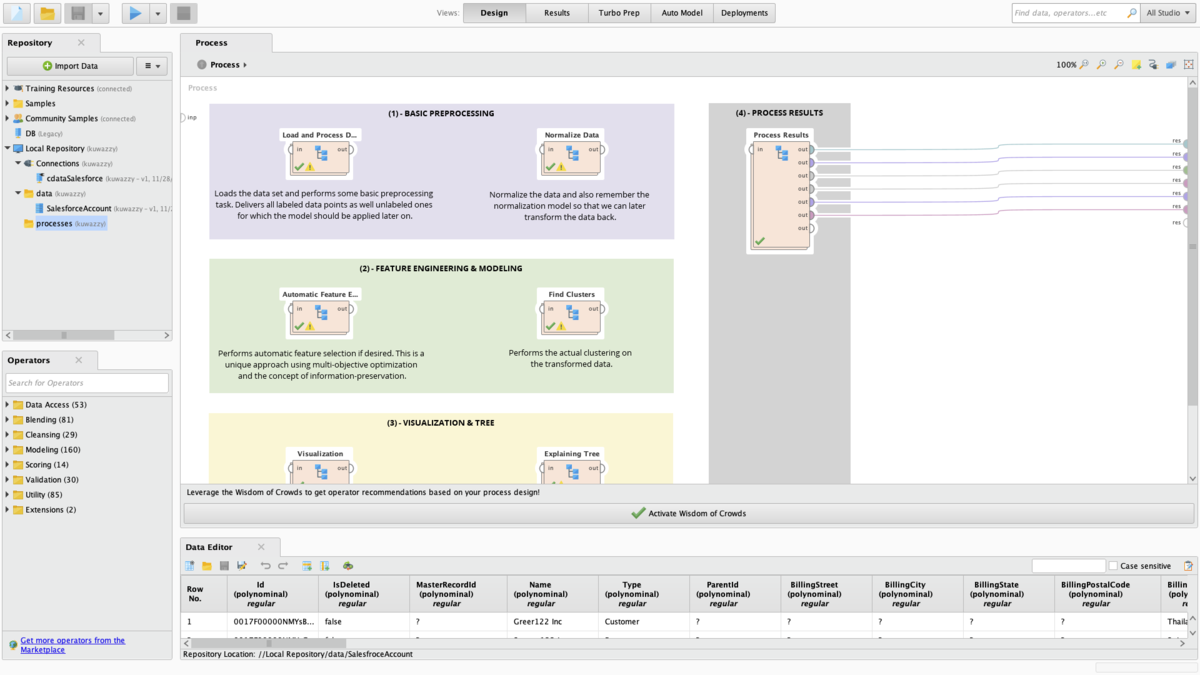The width and height of the screenshot is (1200, 675).
Task: Run the process with the play button
Action: [135, 13]
